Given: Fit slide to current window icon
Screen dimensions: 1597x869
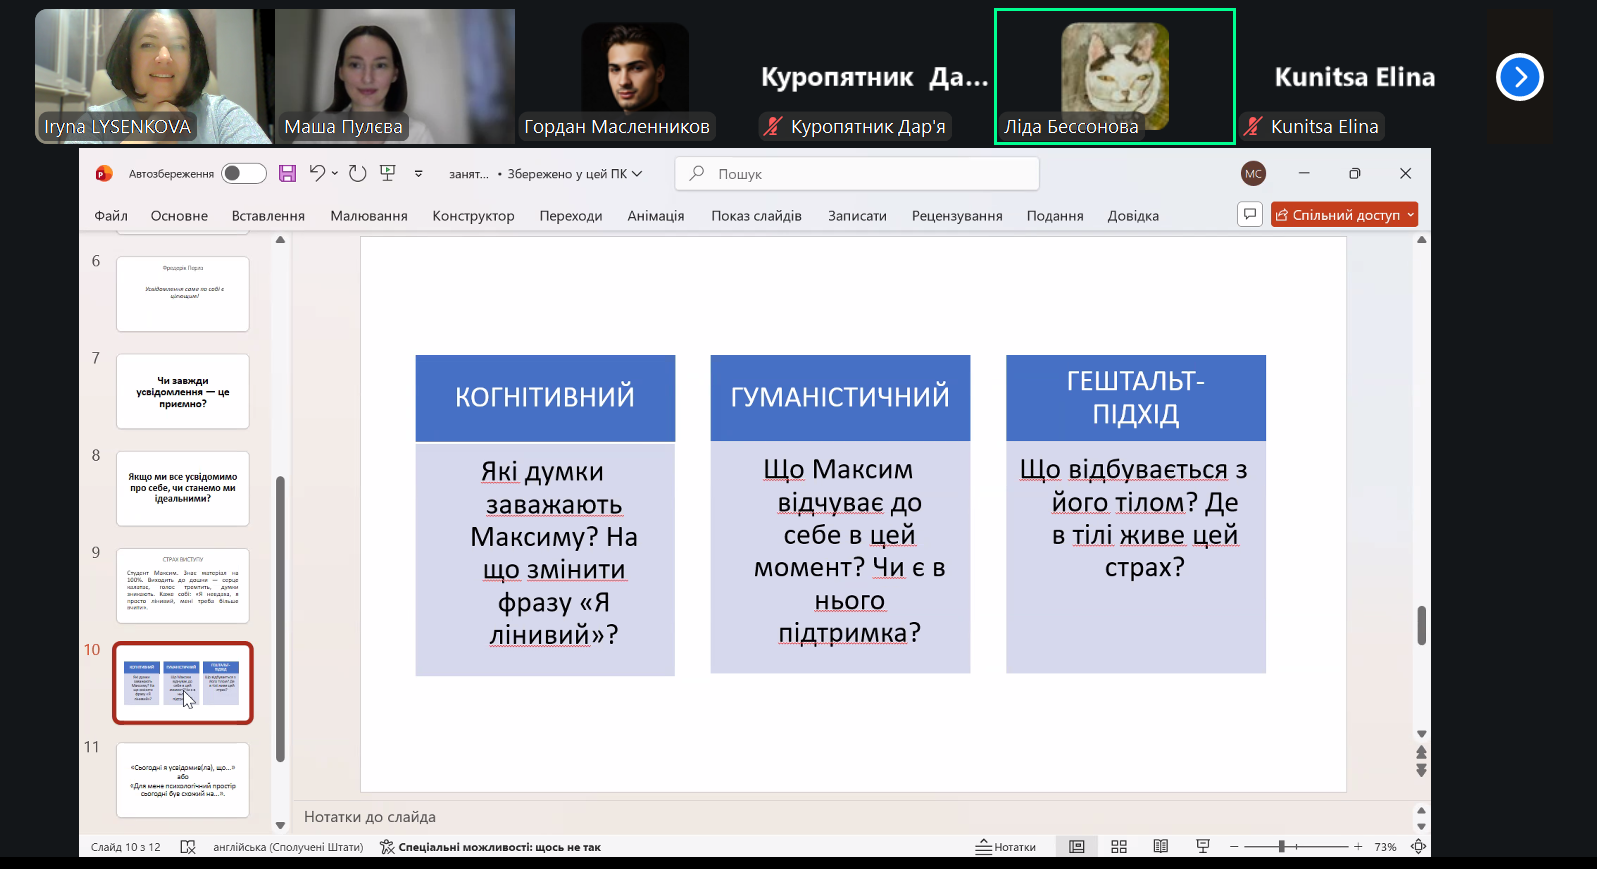Looking at the screenshot, I should pyautogui.click(x=1418, y=847).
